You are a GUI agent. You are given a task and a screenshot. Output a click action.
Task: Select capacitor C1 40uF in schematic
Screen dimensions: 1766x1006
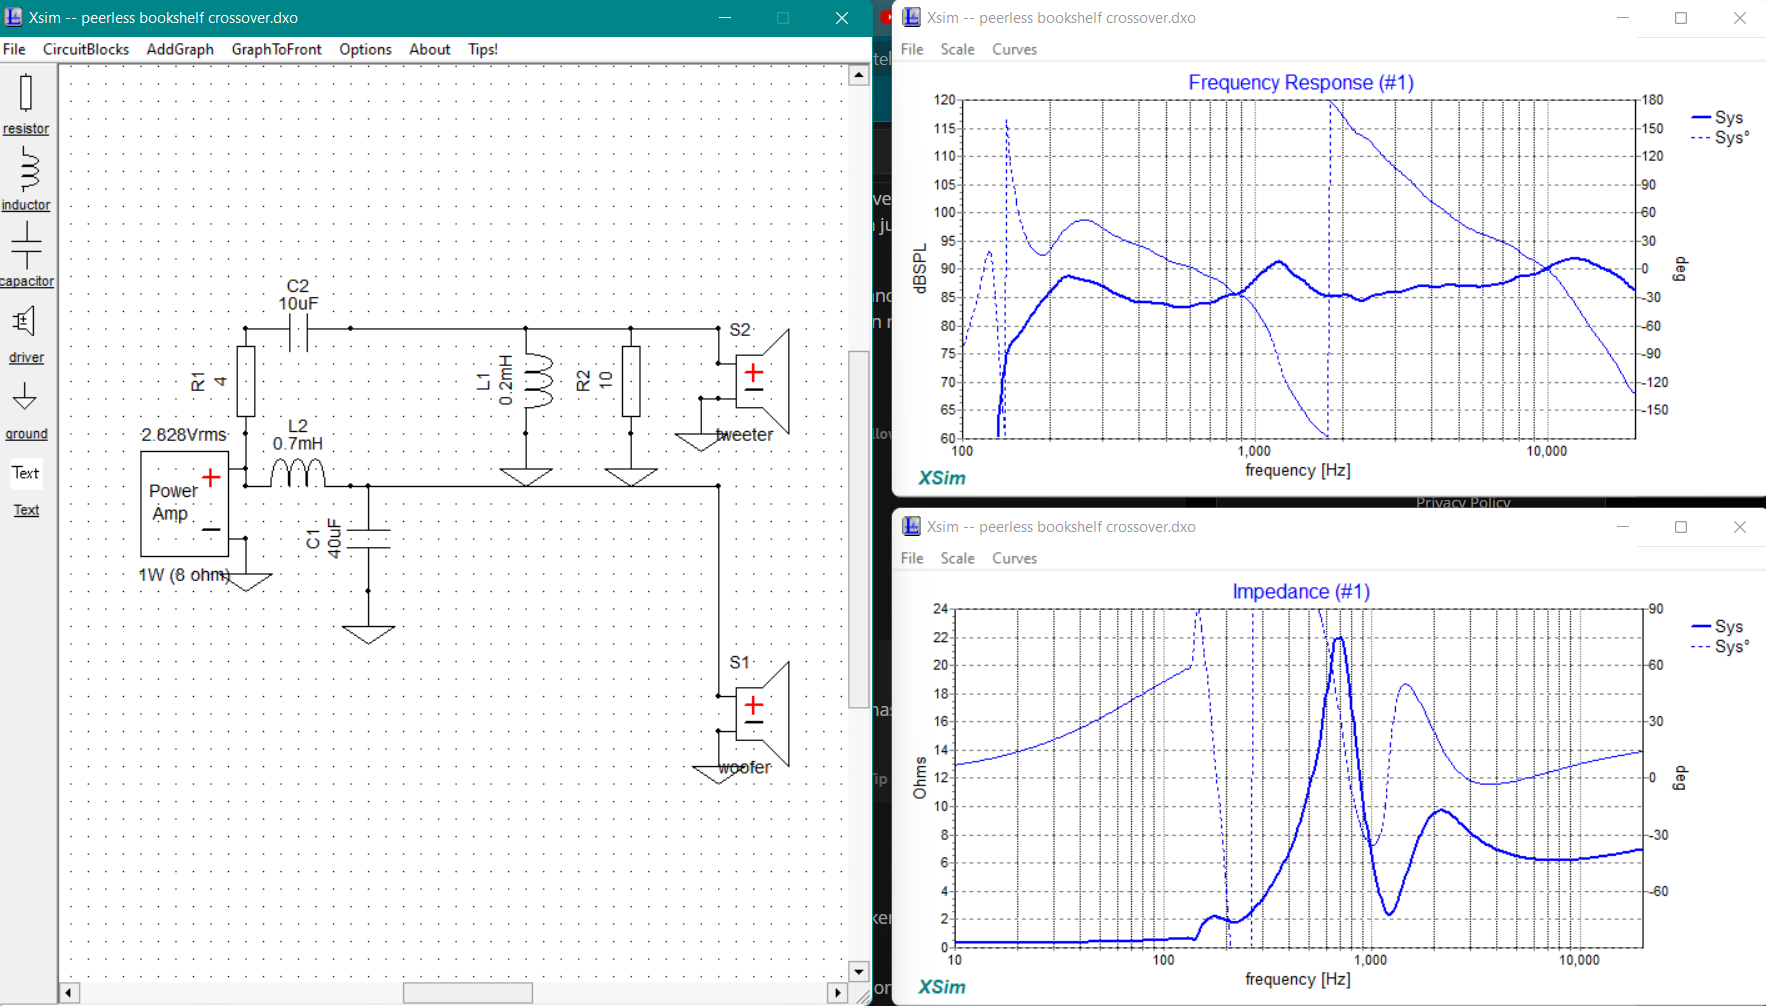click(368, 539)
